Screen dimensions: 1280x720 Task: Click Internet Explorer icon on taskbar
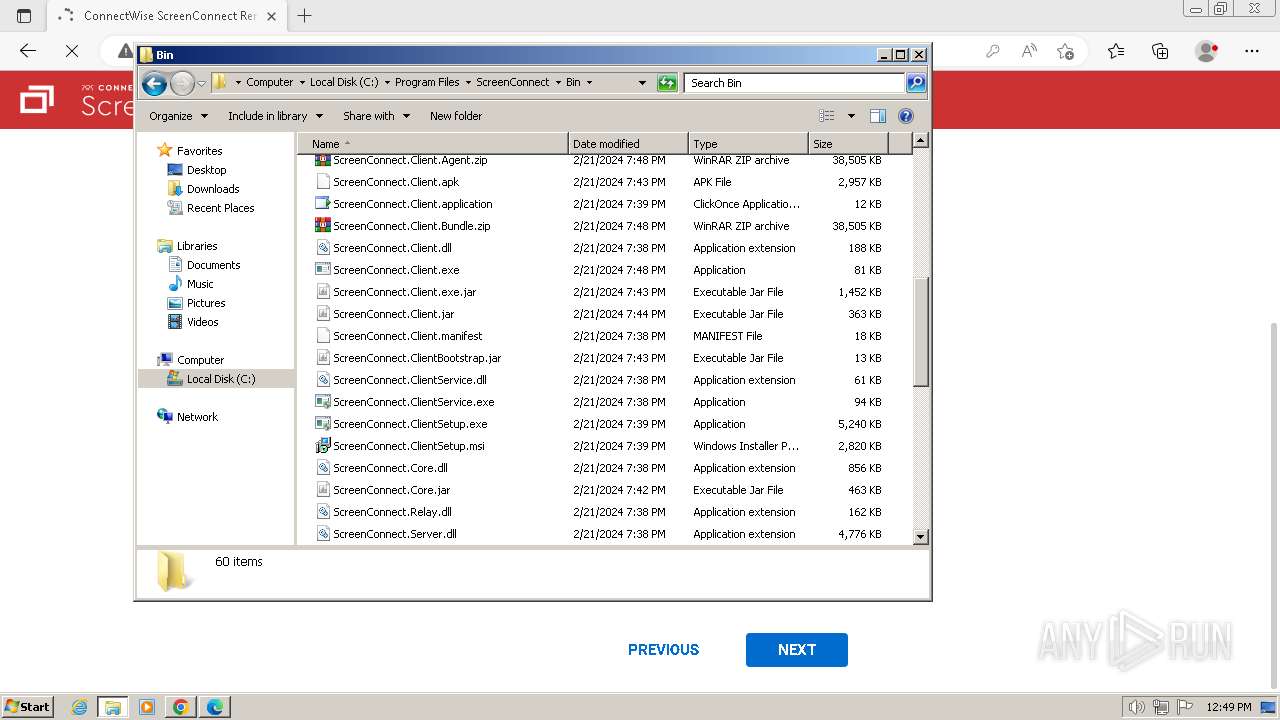pyautogui.click(x=79, y=707)
